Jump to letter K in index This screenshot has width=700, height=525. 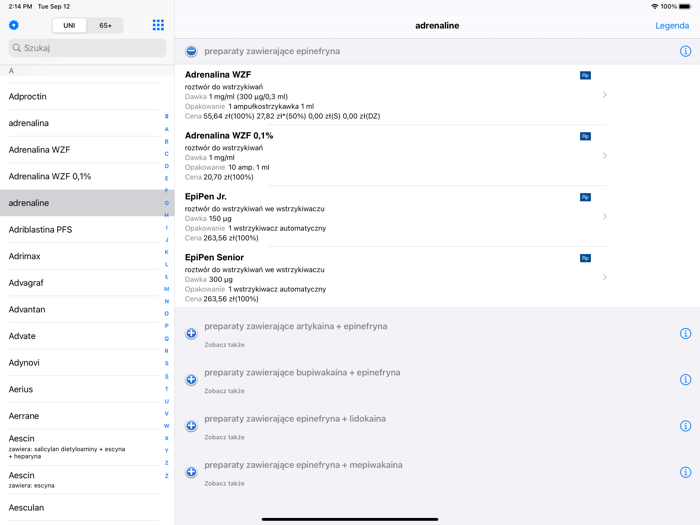tap(167, 252)
